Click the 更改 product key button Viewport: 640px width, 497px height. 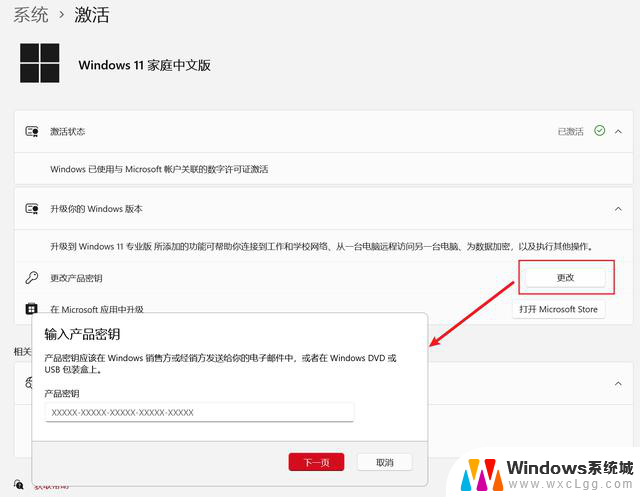(565, 277)
